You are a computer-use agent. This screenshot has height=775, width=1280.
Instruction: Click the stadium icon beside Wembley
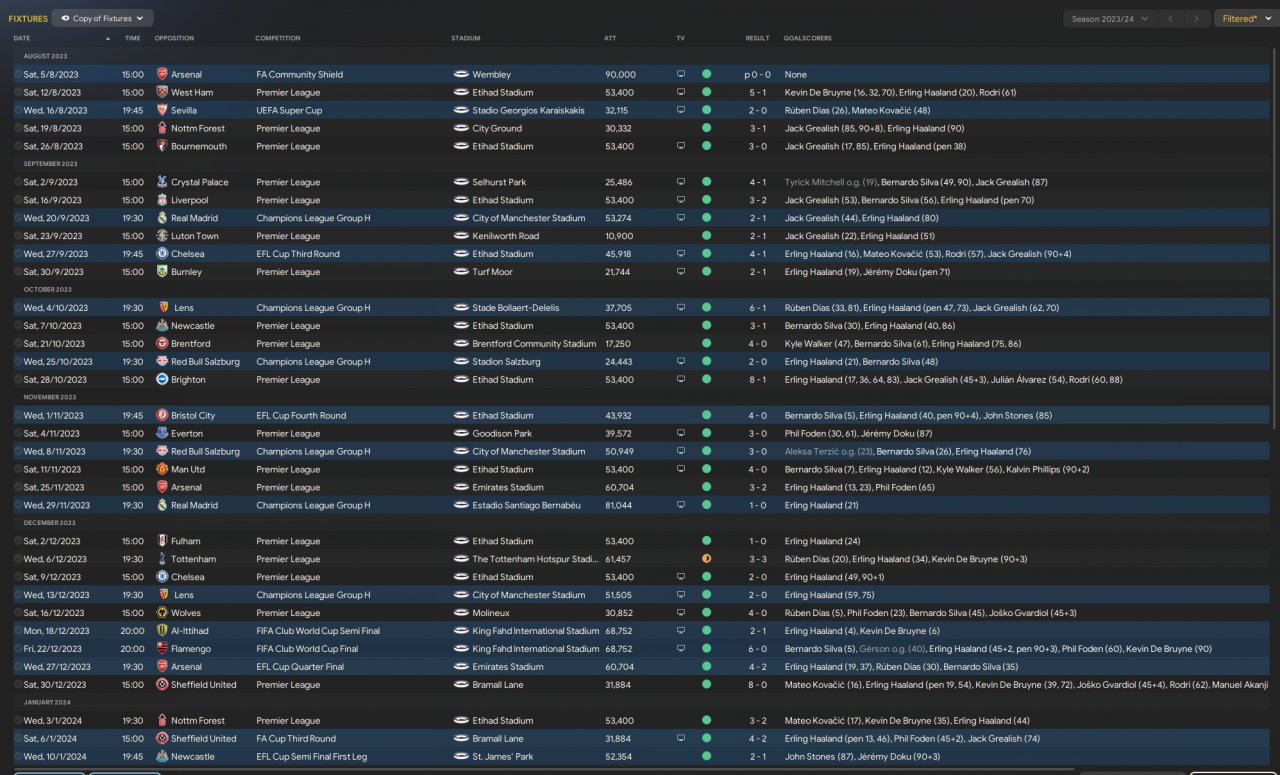[461, 74]
